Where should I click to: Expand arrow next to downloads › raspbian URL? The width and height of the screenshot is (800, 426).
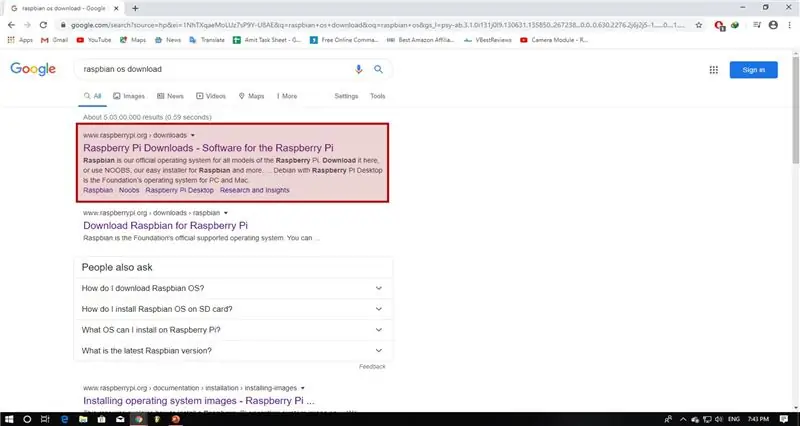coord(226,213)
